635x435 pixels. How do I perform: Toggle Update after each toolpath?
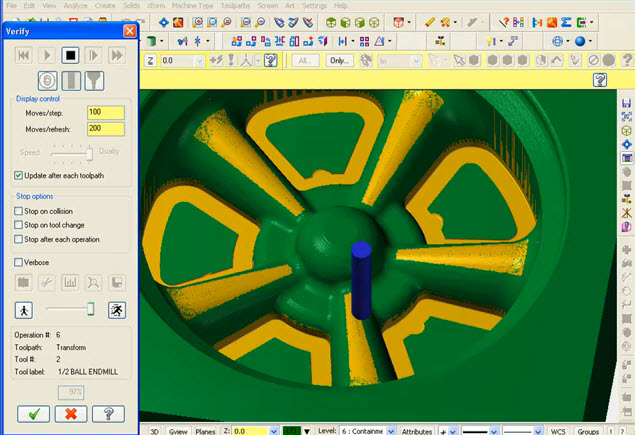click(18, 175)
